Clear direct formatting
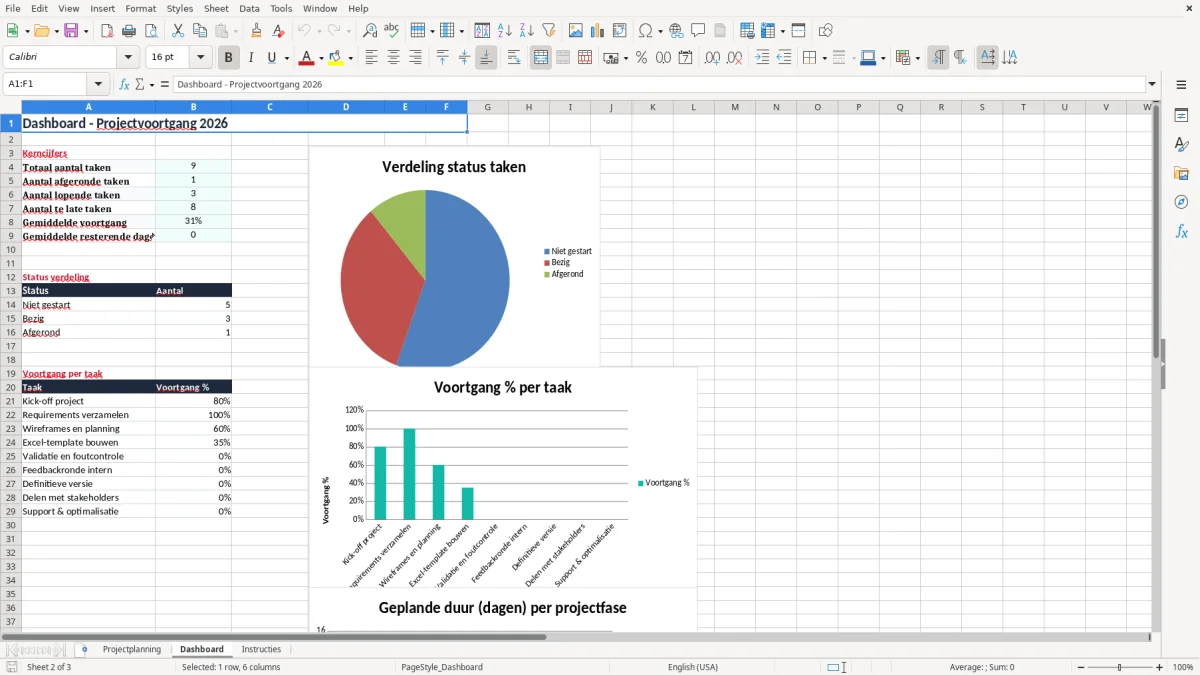This screenshot has height=675, width=1200. [279, 31]
